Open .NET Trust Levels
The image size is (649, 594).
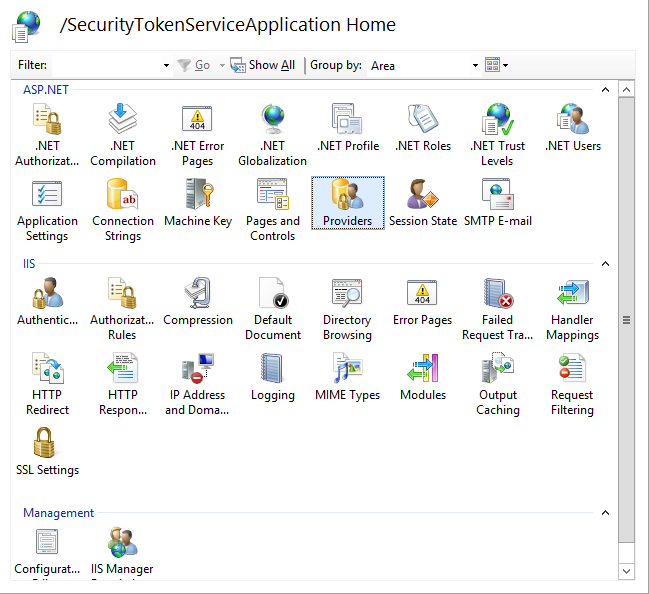[x=498, y=135]
